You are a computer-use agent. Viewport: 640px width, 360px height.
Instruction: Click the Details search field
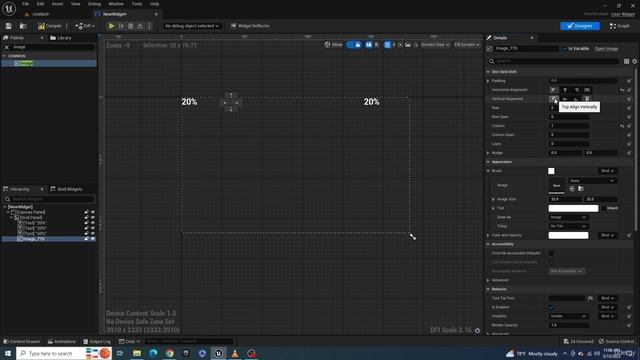tap(553, 61)
